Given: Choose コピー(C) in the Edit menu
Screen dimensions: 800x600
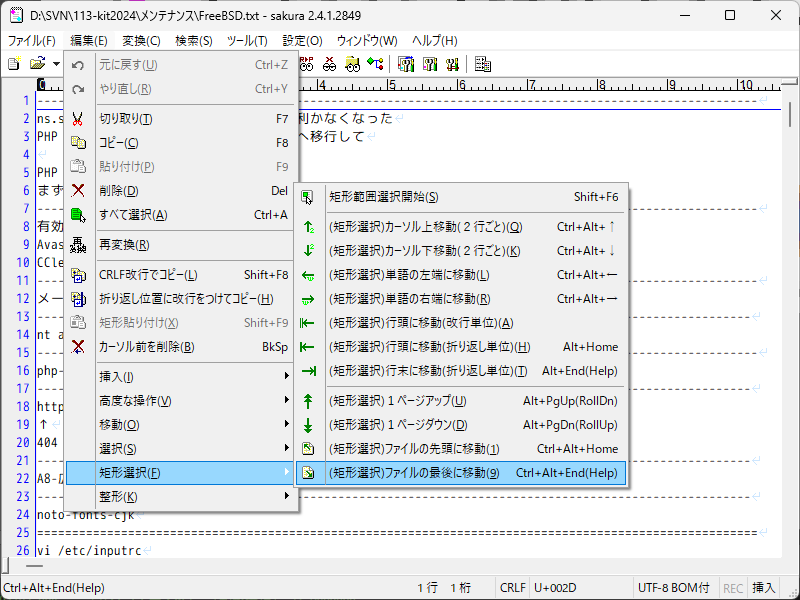Looking at the screenshot, I should pyautogui.click(x=182, y=143).
